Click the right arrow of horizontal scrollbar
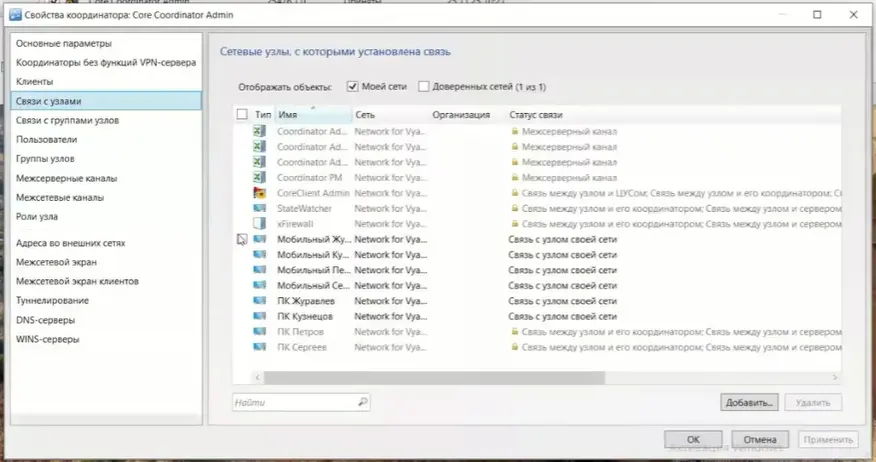Viewport: 876px width, 462px height. 835,378
